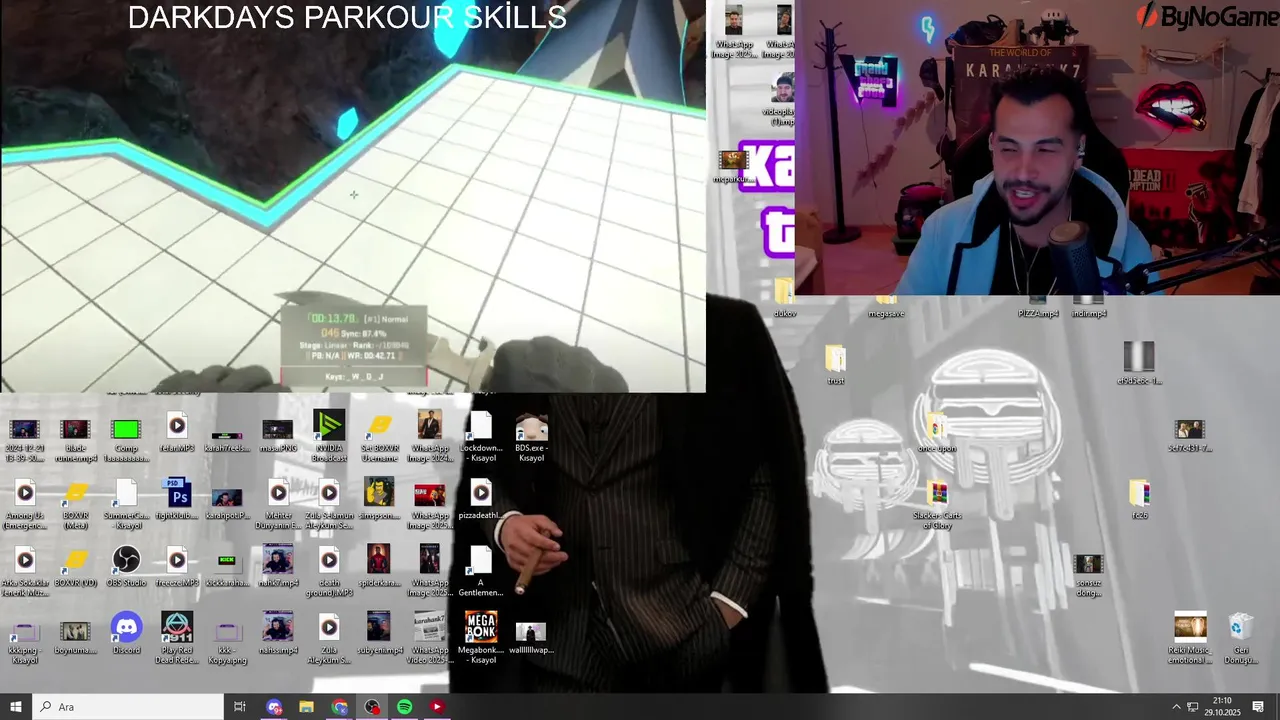The width and height of the screenshot is (1280, 720).
Task: Select the BDS.exe shortcut icon
Action: click(x=531, y=428)
